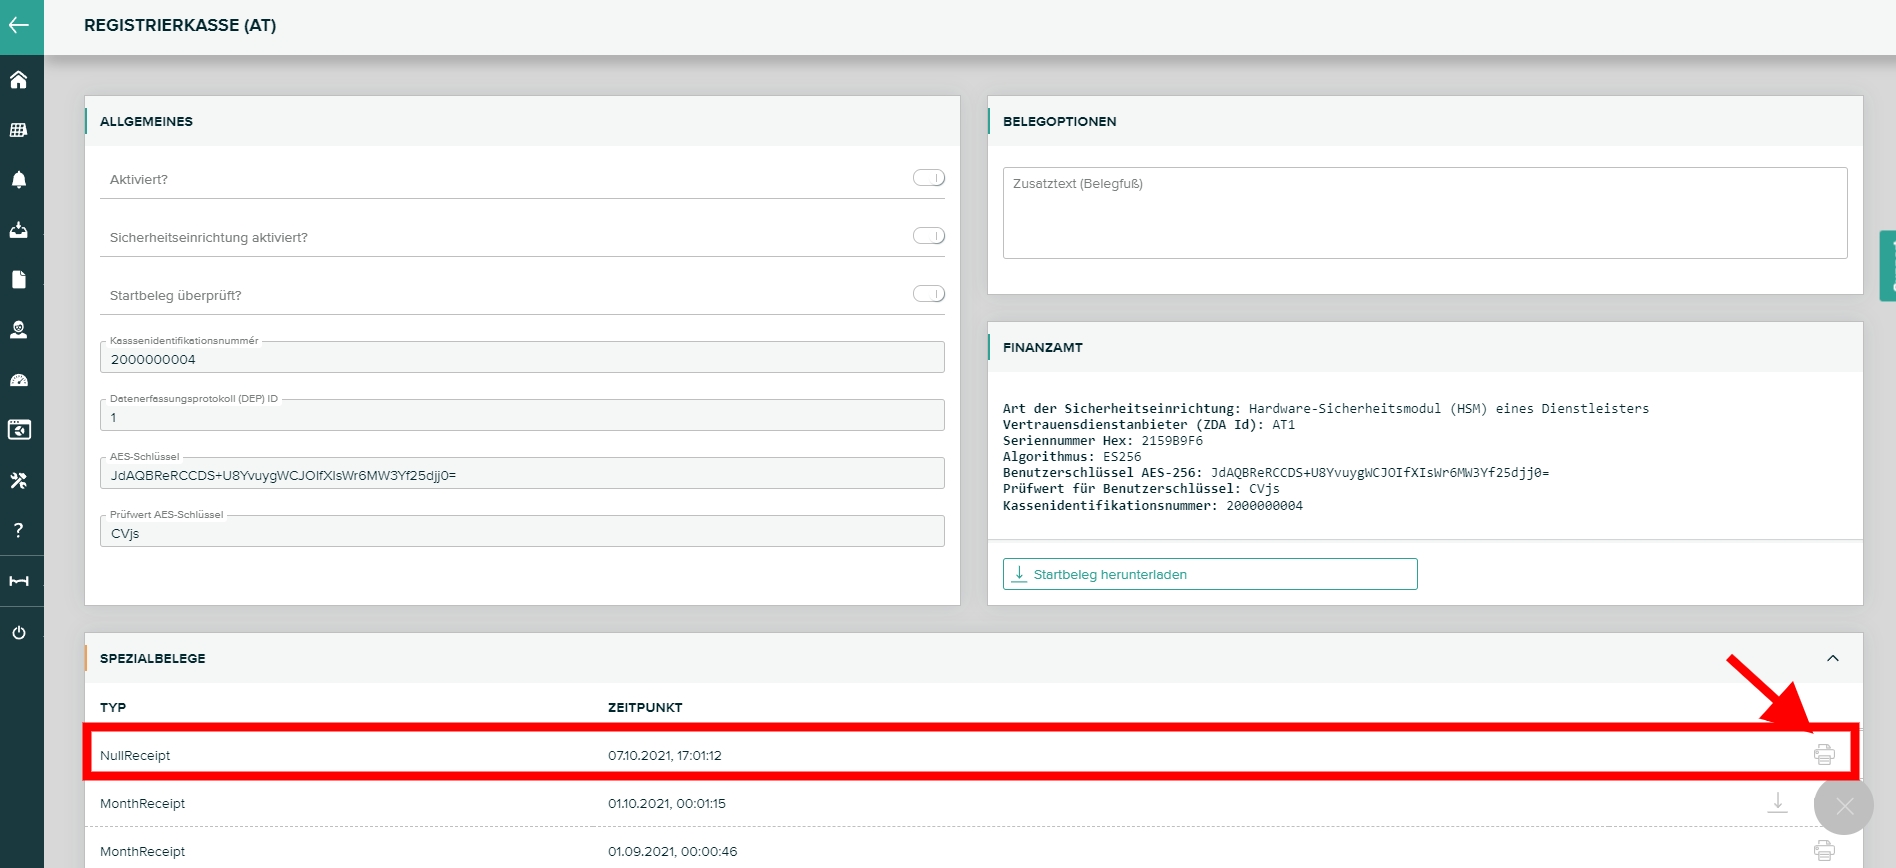
Task: Open the user profile icon in sidebar
Action: click(x=19, y=330)
